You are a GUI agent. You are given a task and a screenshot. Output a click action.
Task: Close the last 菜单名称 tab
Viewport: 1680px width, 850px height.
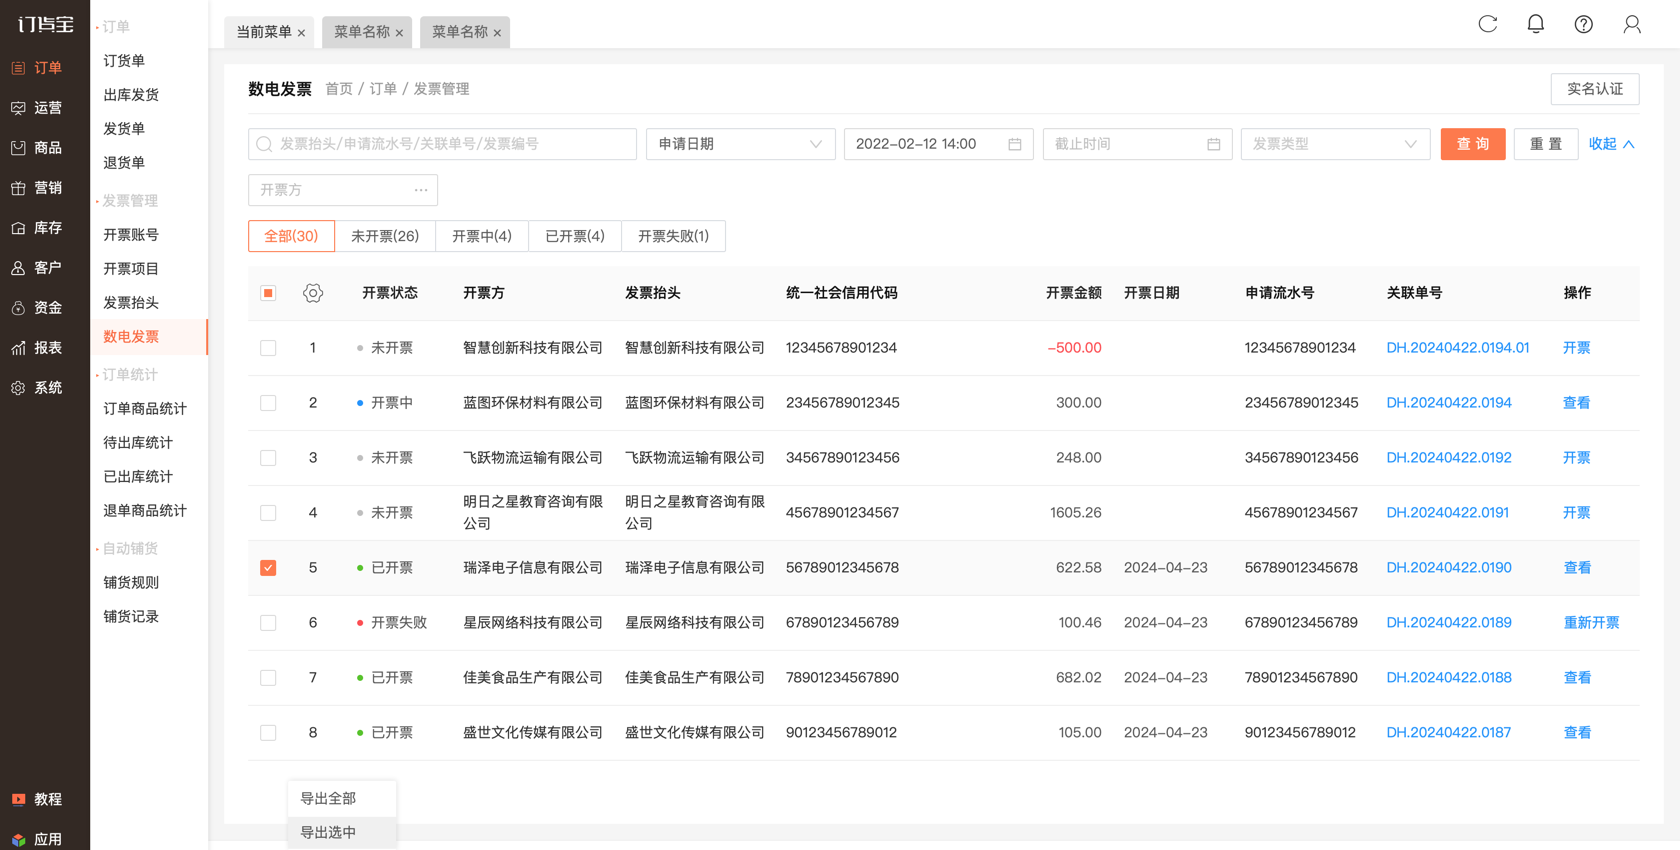point(497,33)
